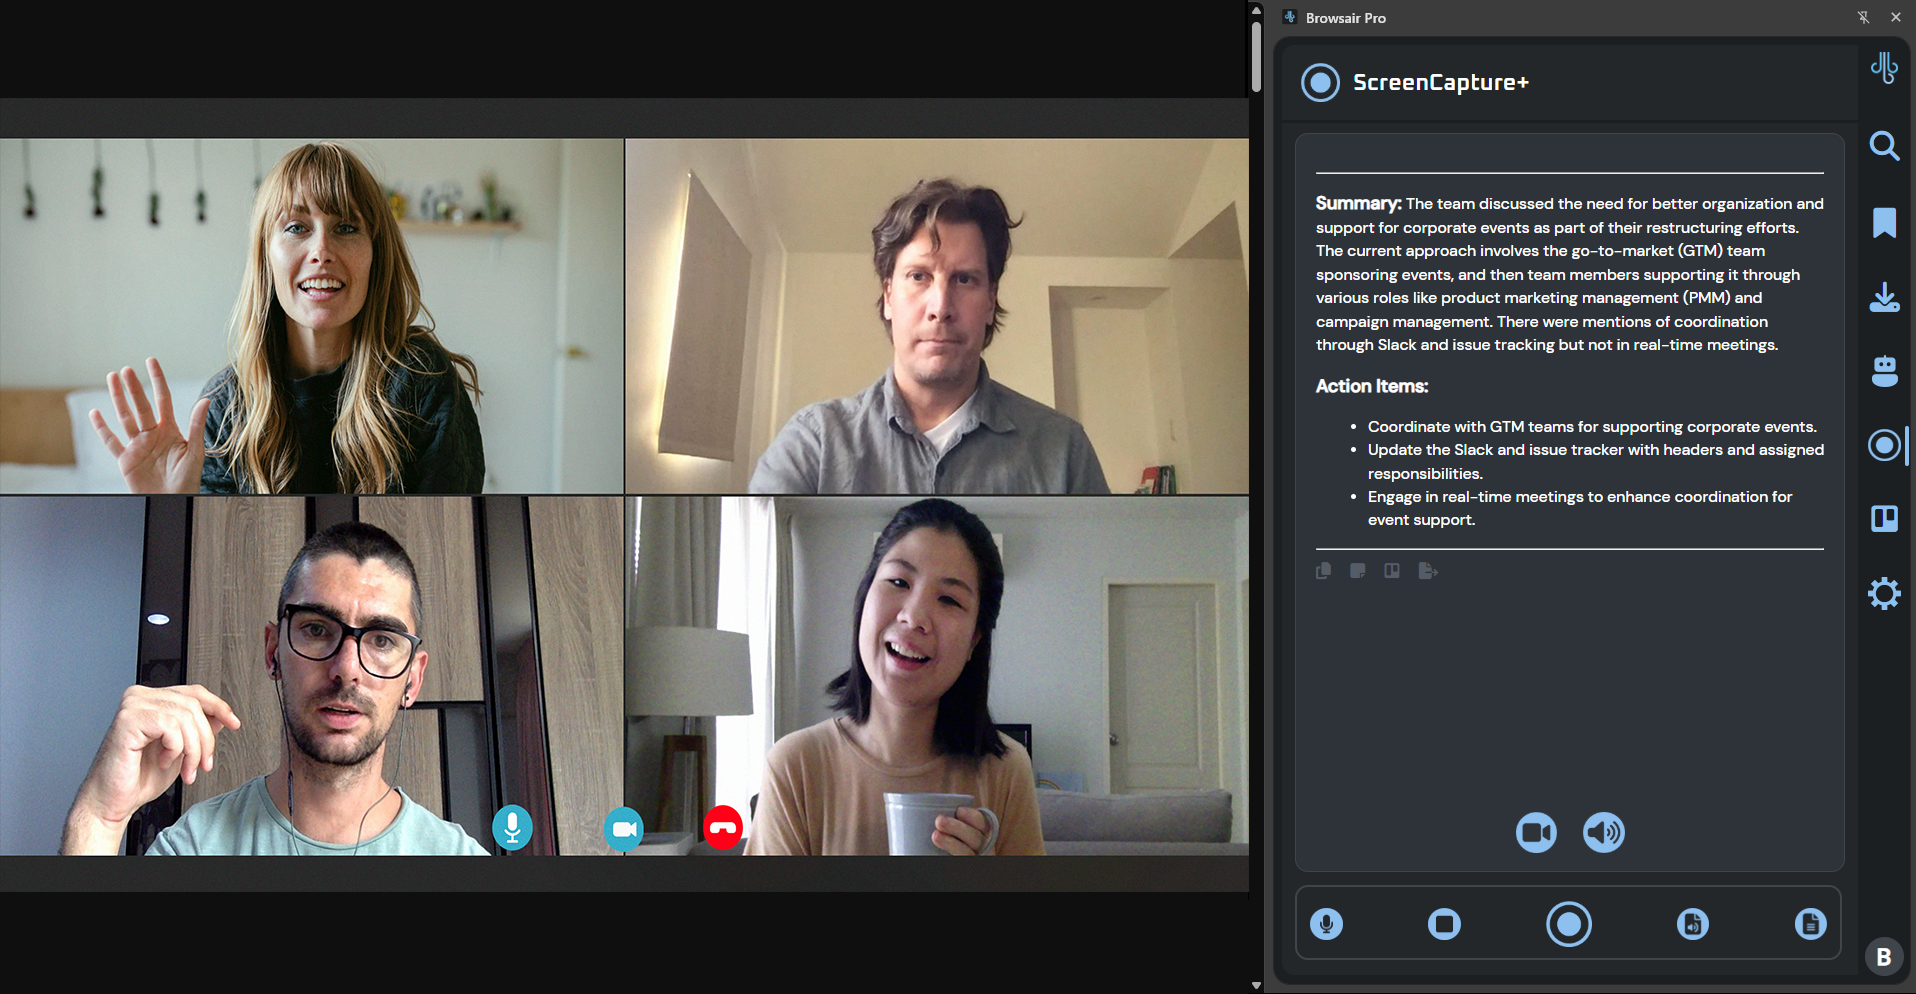Click the Browsair logo at sidebar top
This screenshot has width=1916, height=994.
pos(1884,68)
